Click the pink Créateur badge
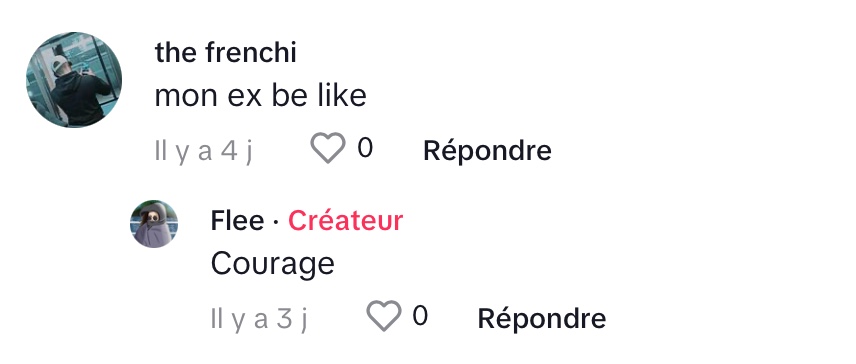The image size is (856, 364). pos(346,221)
